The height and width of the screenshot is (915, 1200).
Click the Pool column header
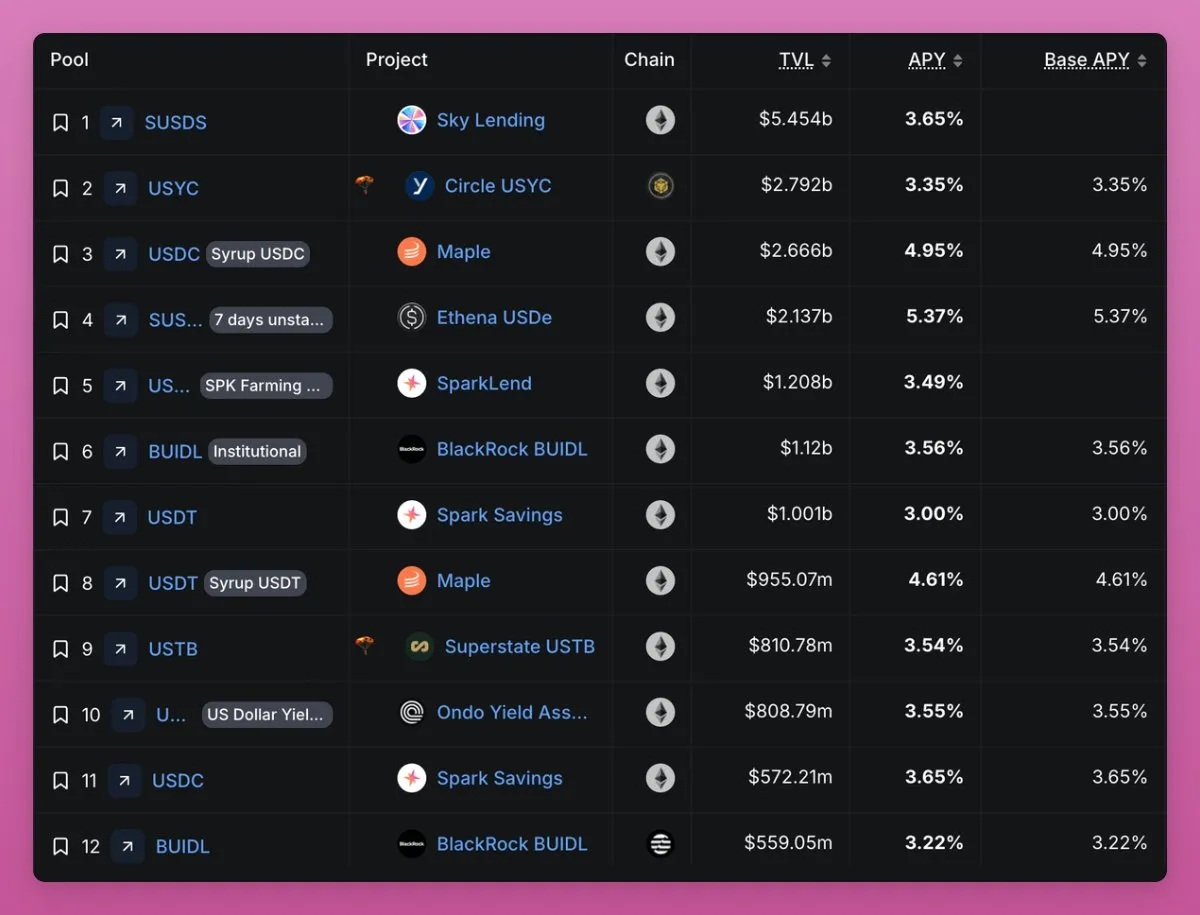tap(70, 60)
